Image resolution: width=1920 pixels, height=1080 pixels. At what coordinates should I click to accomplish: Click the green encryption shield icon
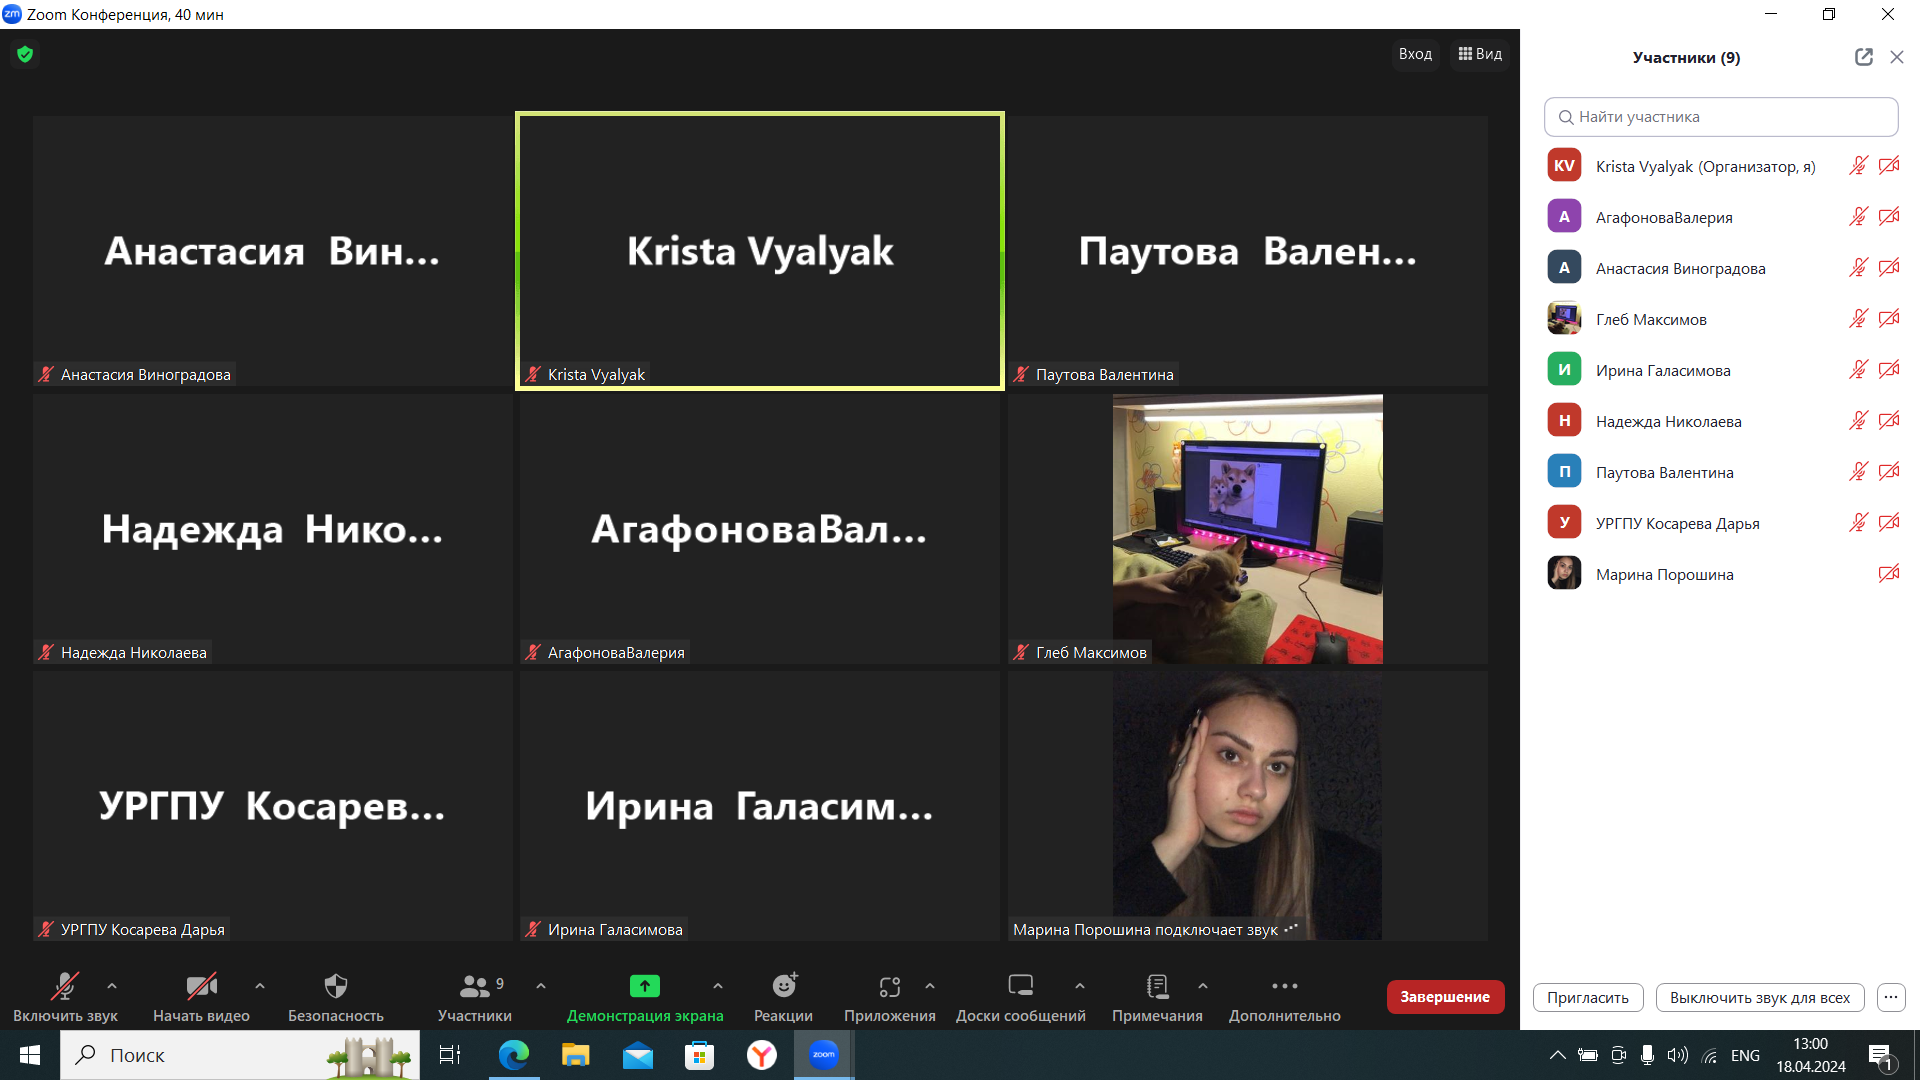(x=25, y=54)
